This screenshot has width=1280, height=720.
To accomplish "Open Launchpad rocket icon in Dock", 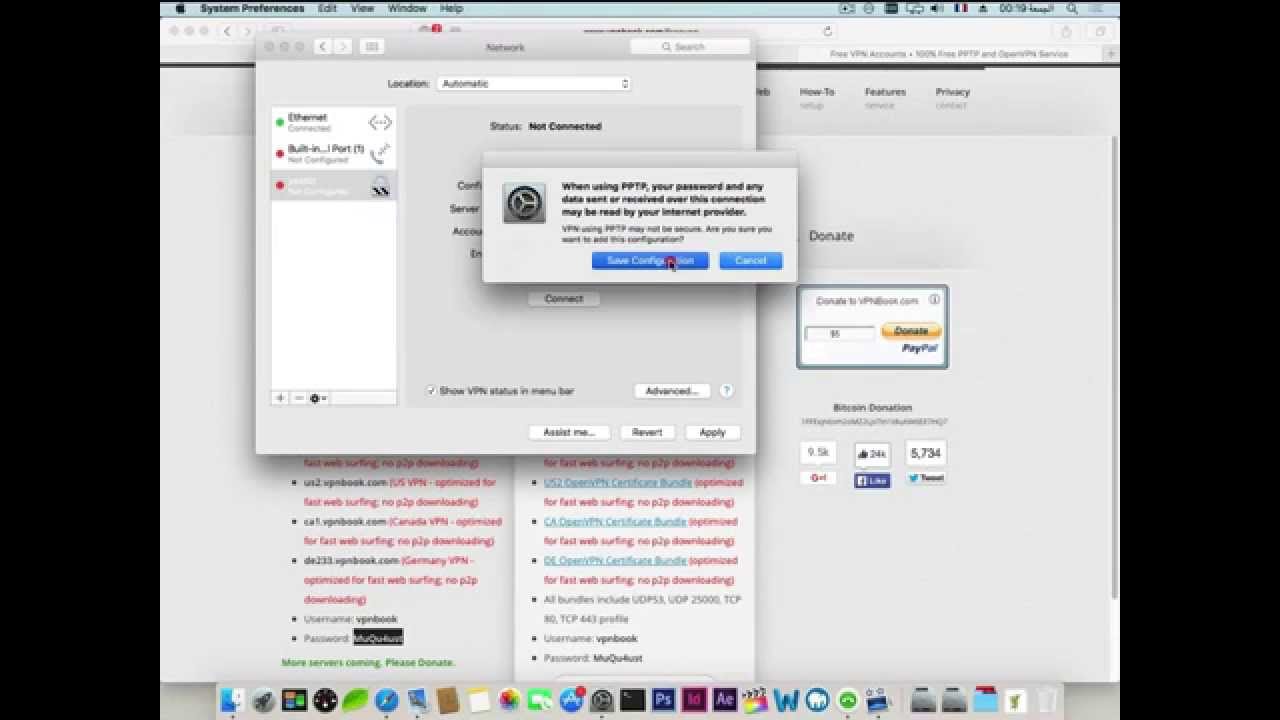I will click(x=263, y=700).
